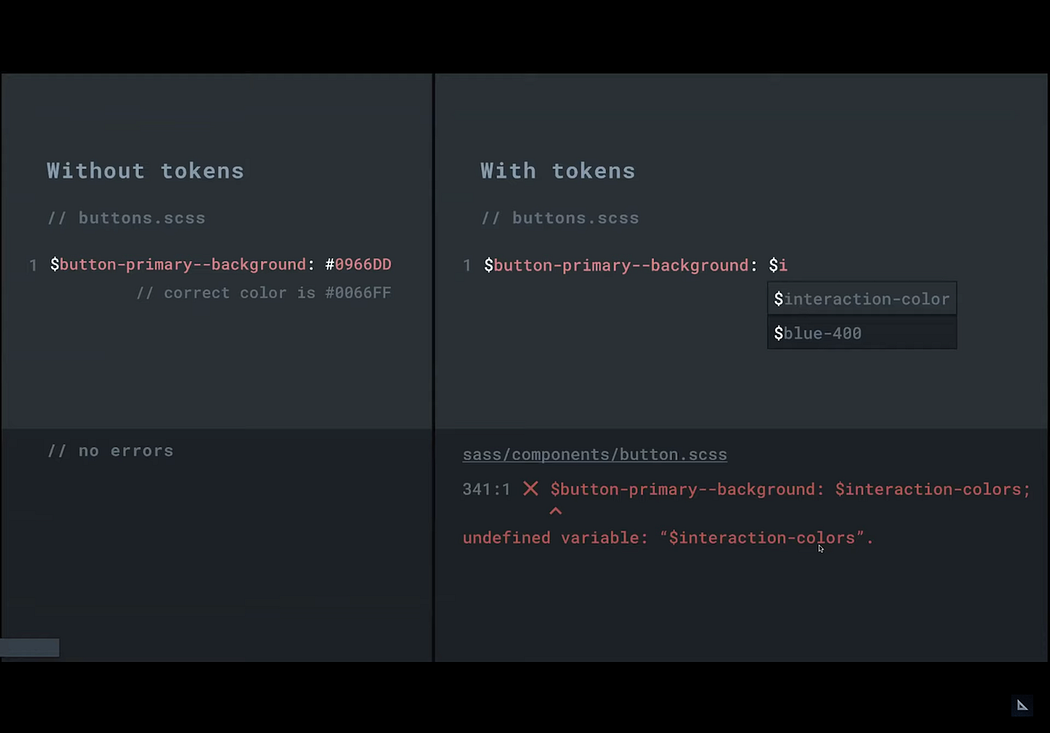Screen dimensions: 1050x733
Task: Click the "Without tokens" heading
Action: [145, 171]
